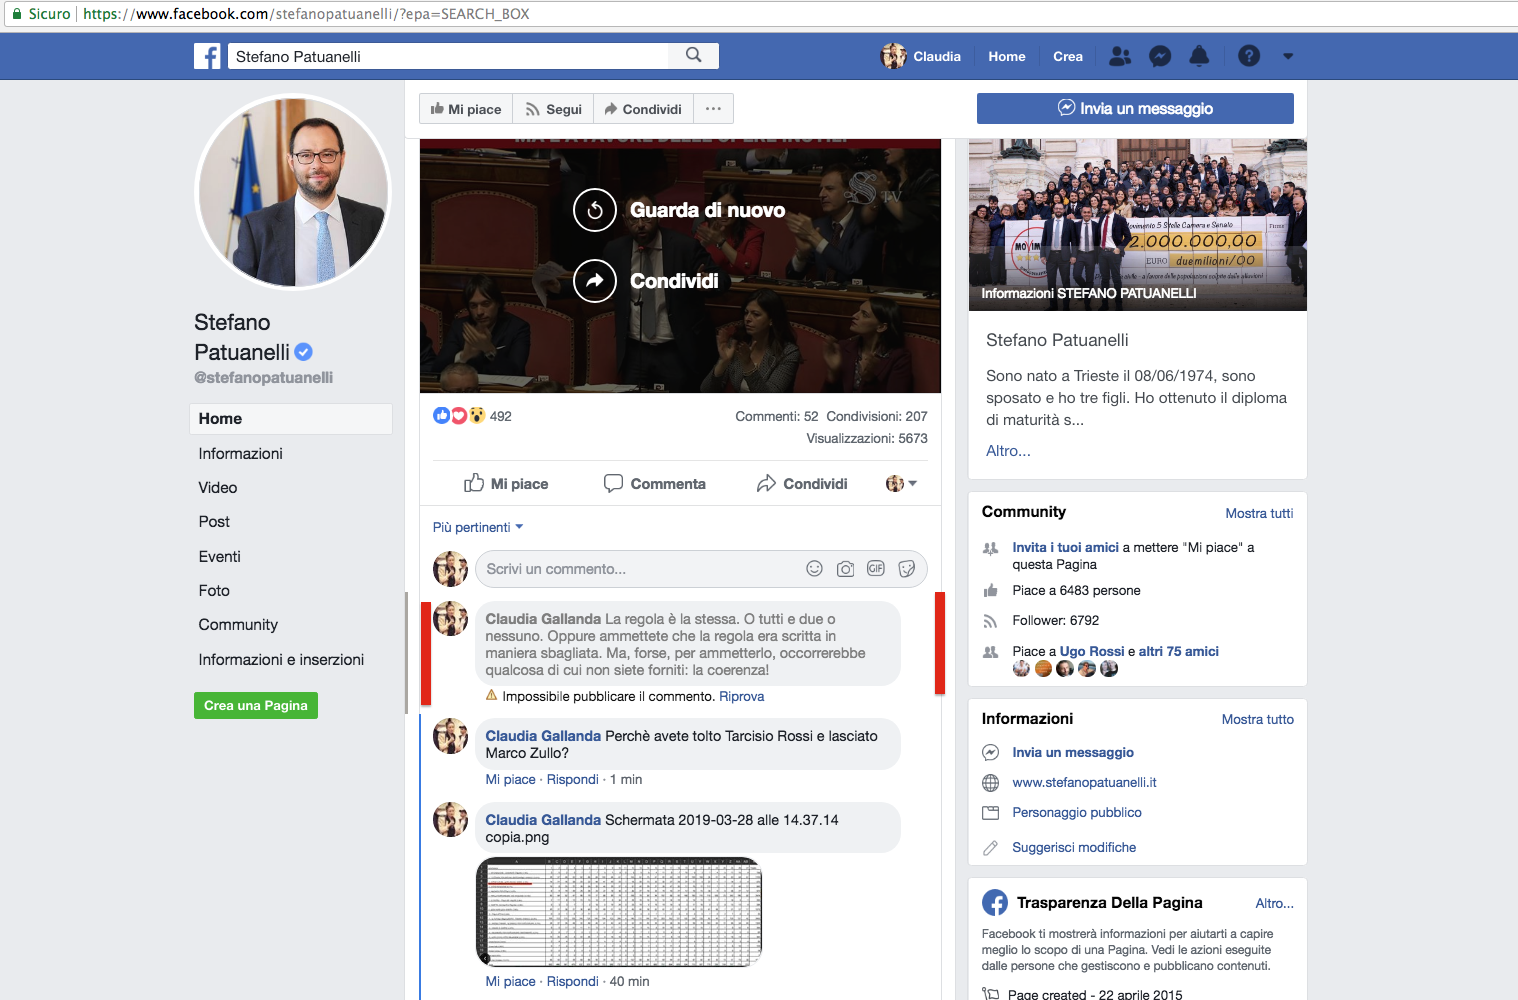Click Home in the top navigation
The height and width of the screenshot is (1000, 1518).
tap(1007, 56)
